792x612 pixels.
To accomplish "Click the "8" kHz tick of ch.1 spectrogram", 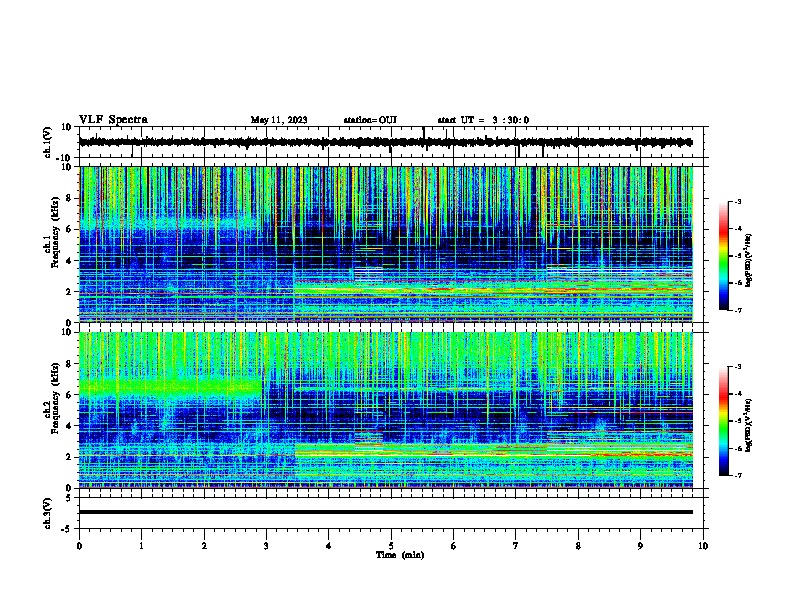I will 69,198.
